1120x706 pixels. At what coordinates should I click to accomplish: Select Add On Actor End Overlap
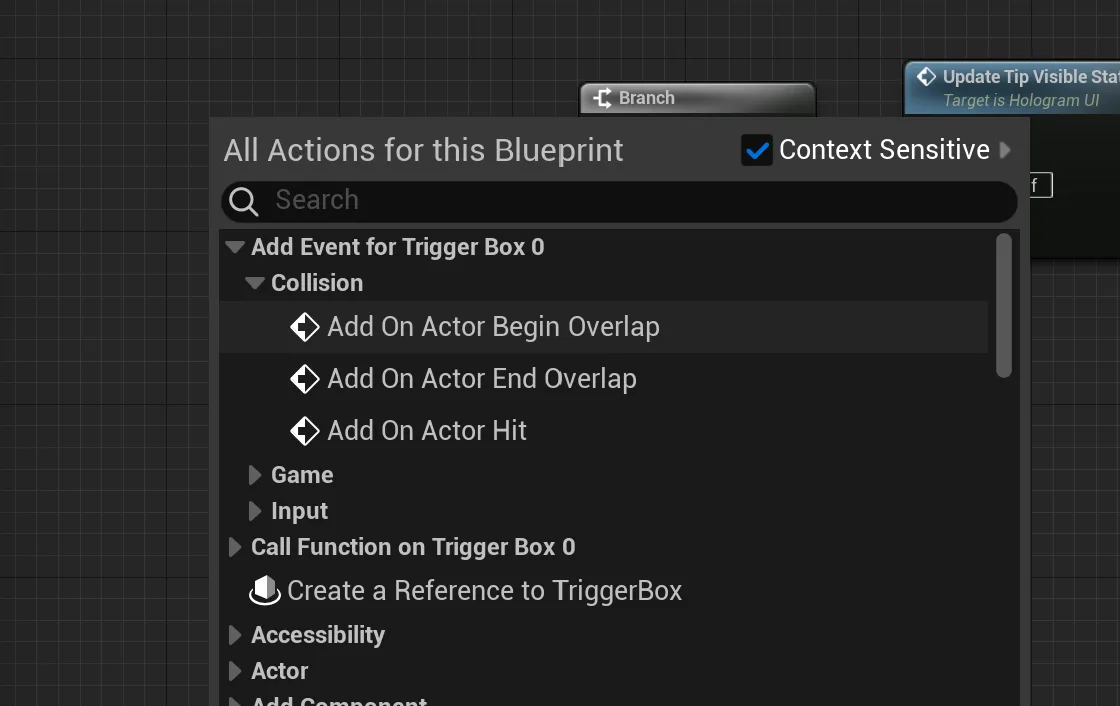[x=482, y=379]
